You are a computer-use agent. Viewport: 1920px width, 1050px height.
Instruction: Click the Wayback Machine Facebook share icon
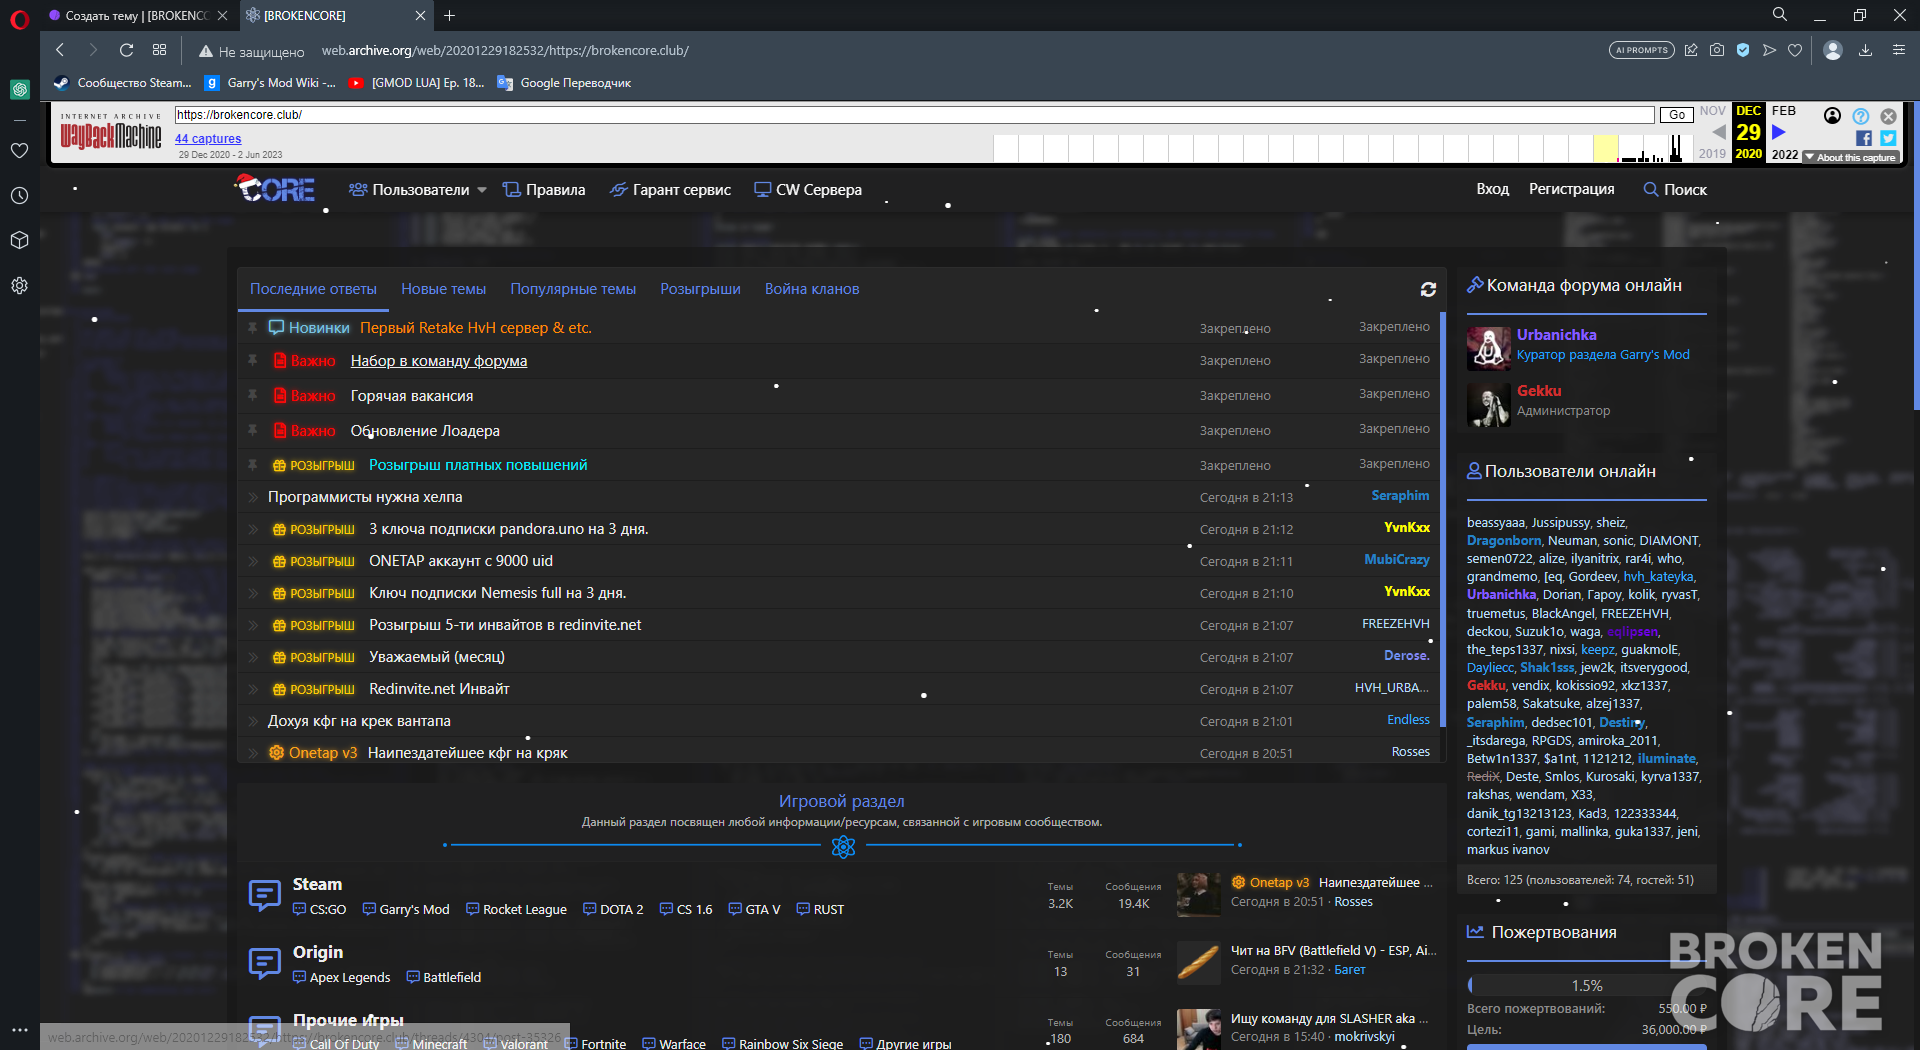pos(1864,138)
